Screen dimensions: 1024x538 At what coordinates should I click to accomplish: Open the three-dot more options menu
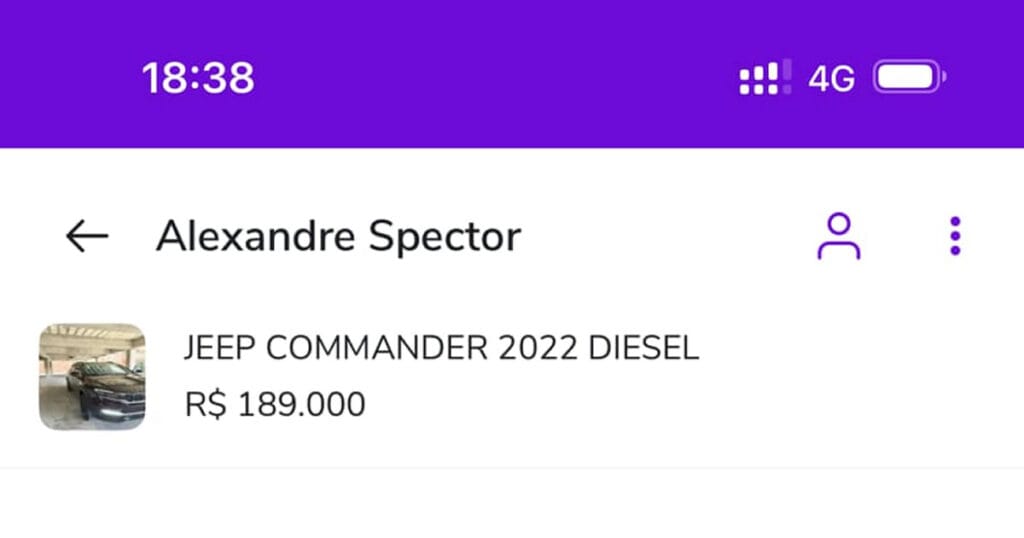coord(955,236)
